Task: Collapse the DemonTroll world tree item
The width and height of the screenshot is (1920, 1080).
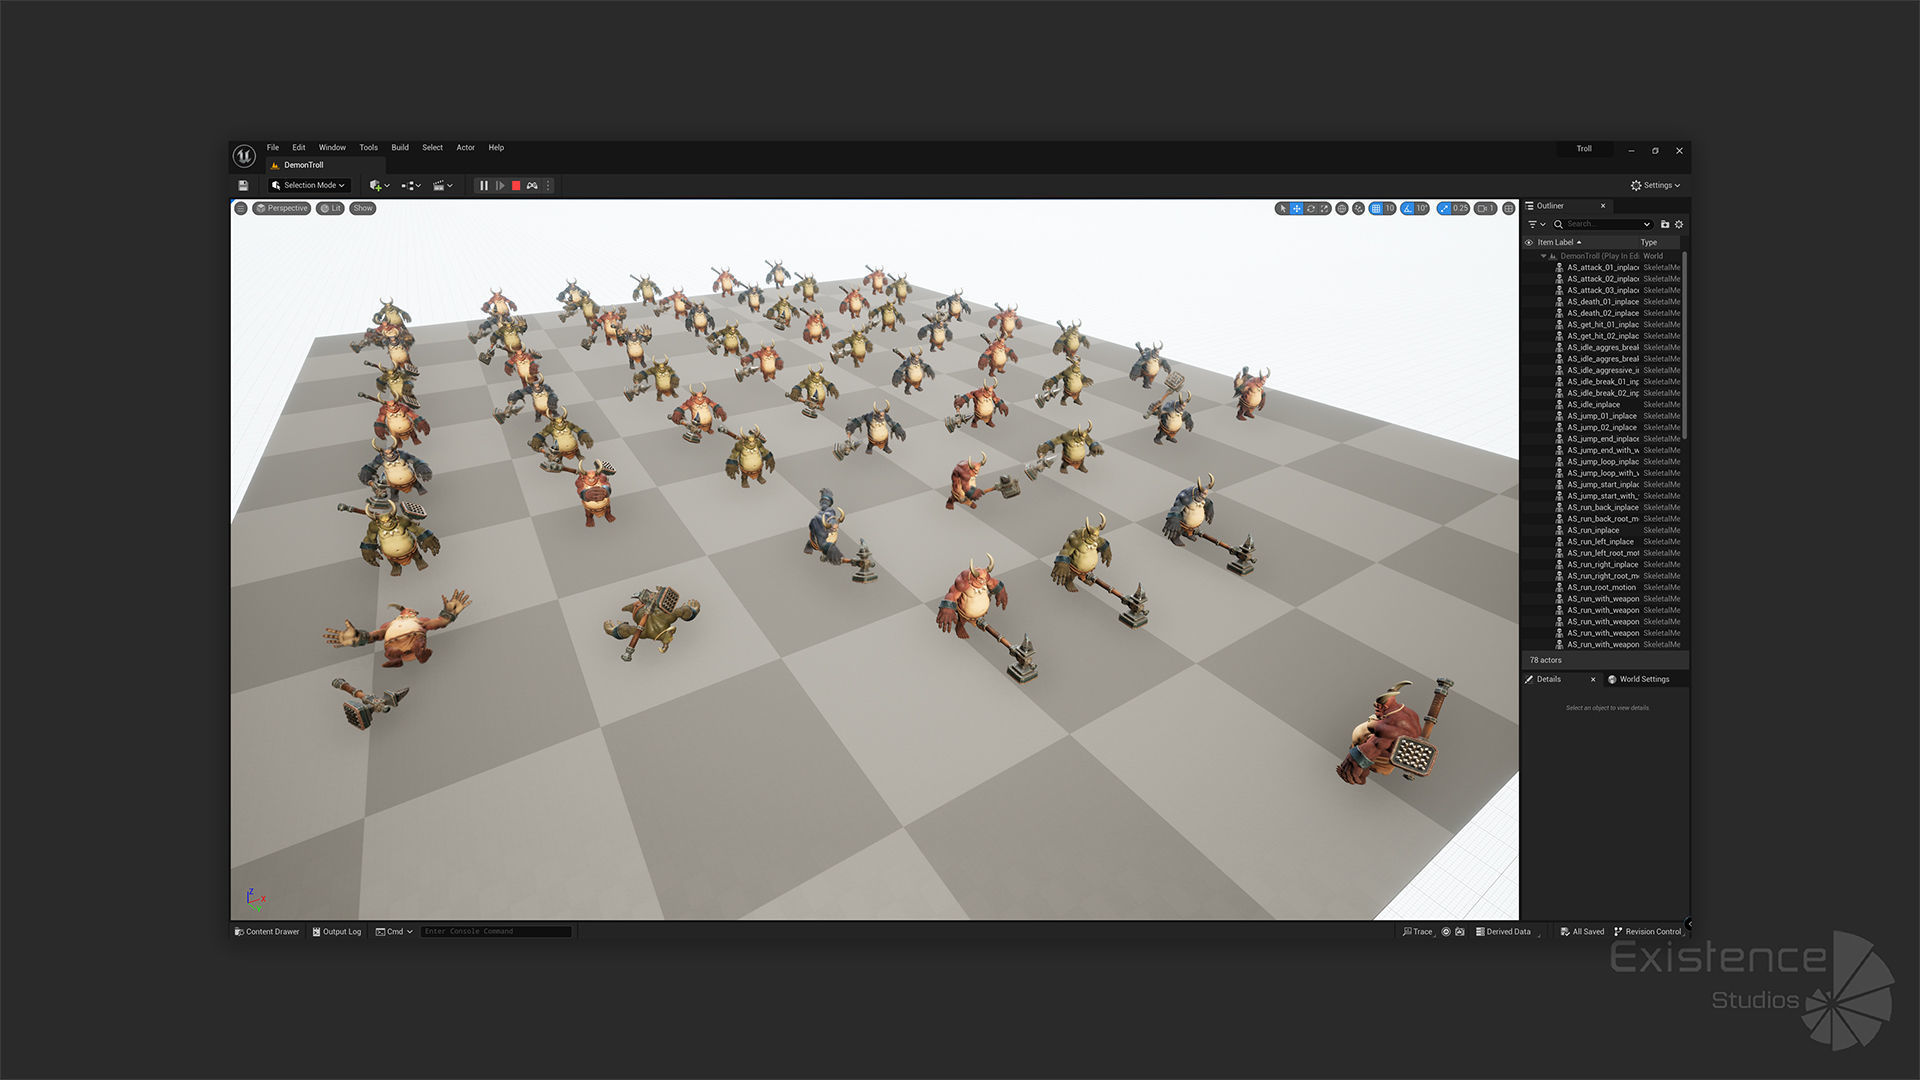Action: coord(1543,256)
